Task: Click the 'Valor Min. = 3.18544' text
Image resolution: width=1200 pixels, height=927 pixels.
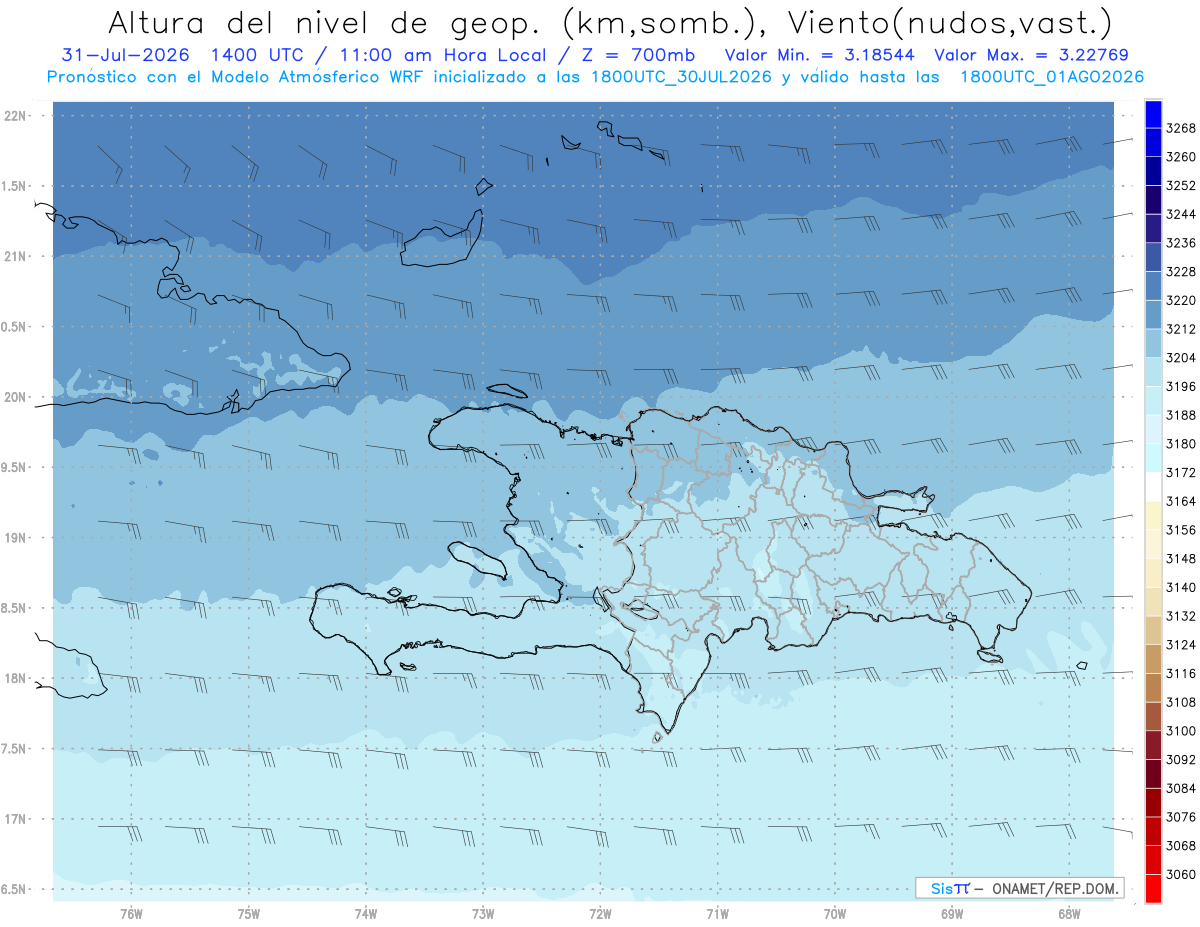Action: pyautogui.click(x=819, y=56)
